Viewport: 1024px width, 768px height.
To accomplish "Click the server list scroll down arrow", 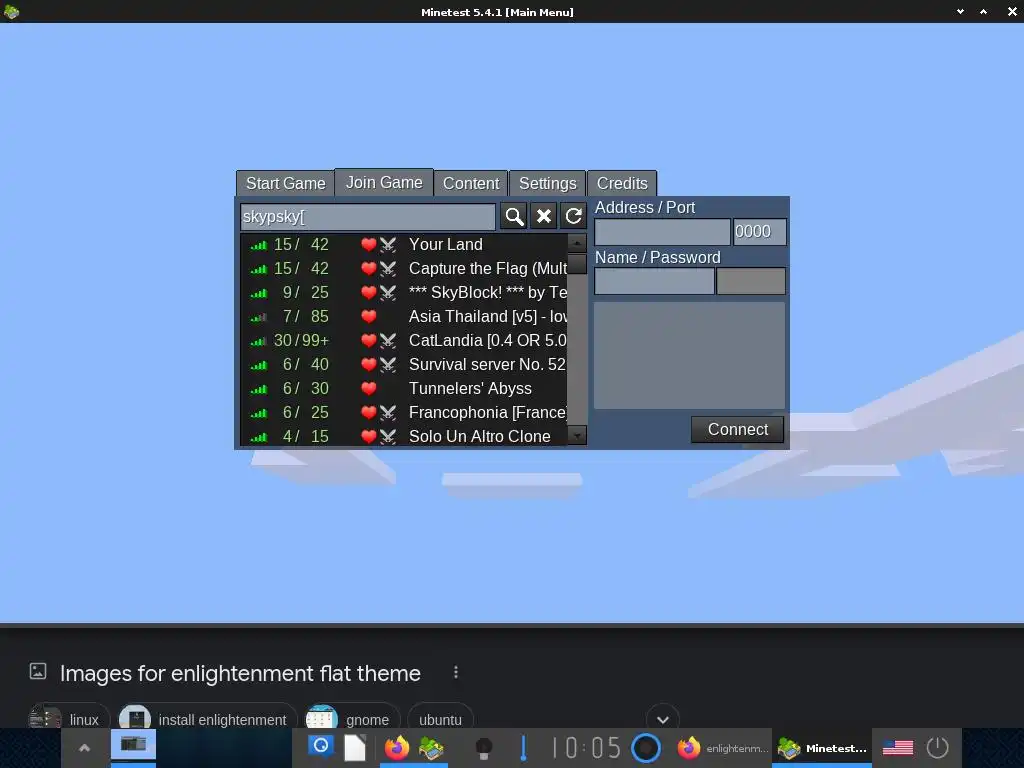I will pos(577,436).
